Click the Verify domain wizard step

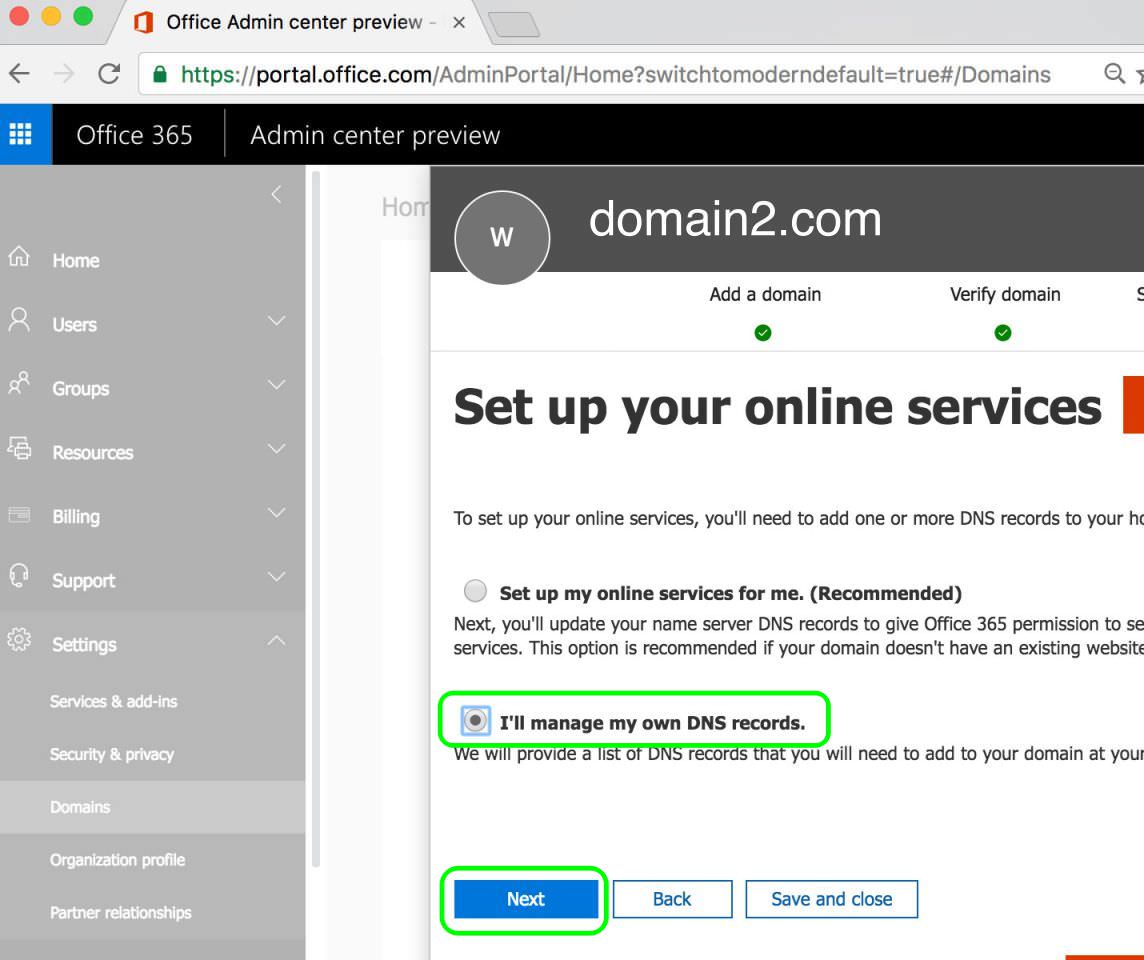click(x=1005, y=294)
